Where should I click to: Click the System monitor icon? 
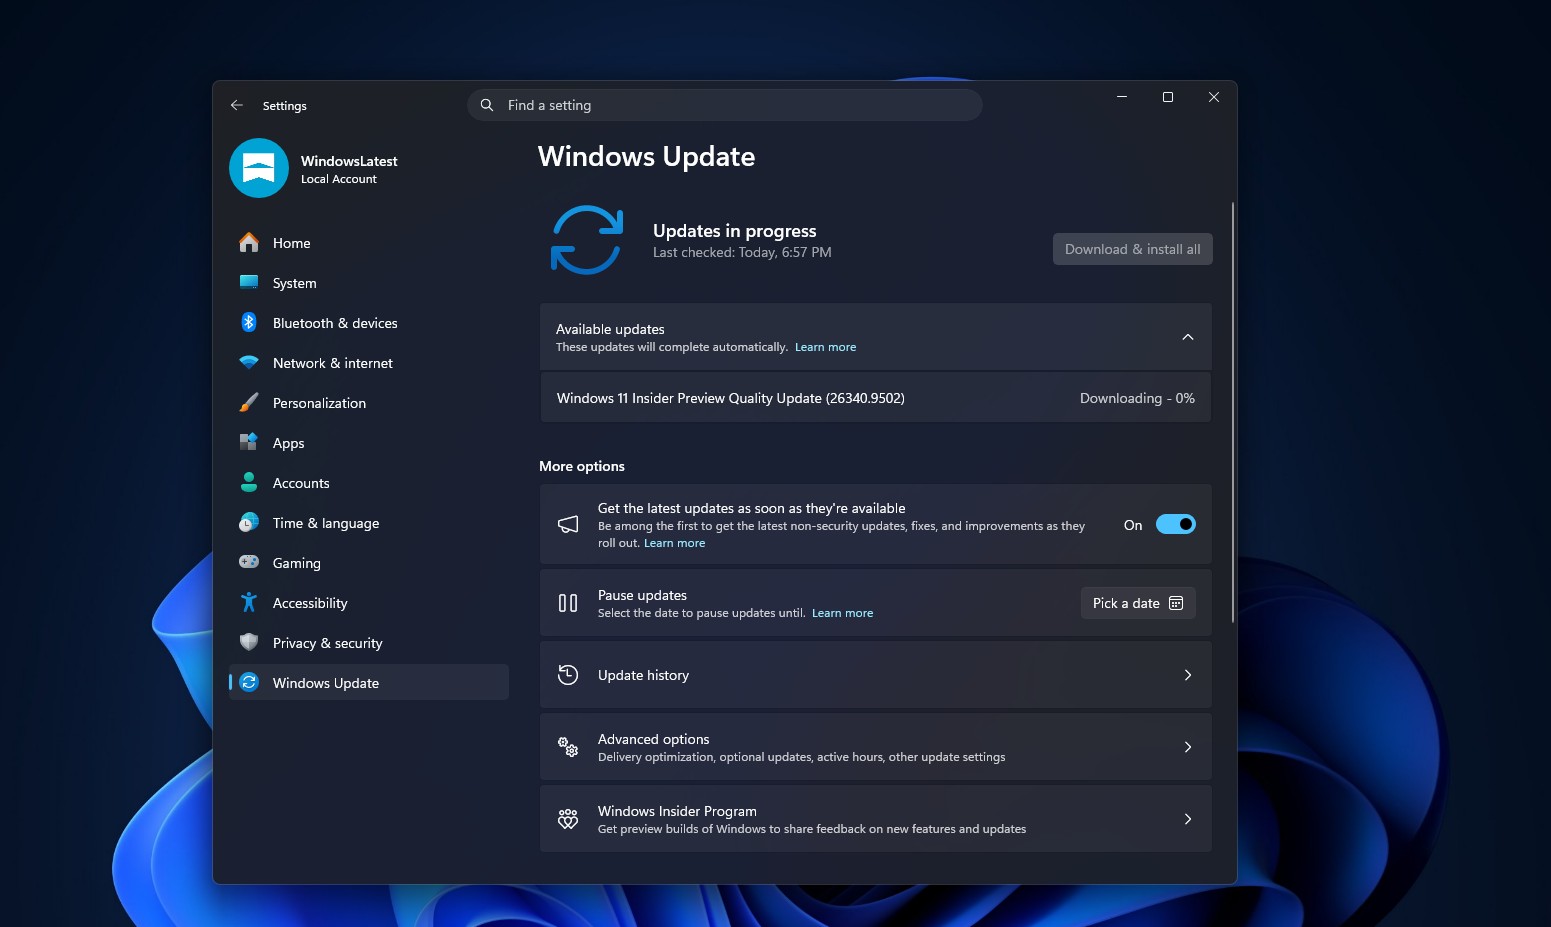click(x=249, y=283)
